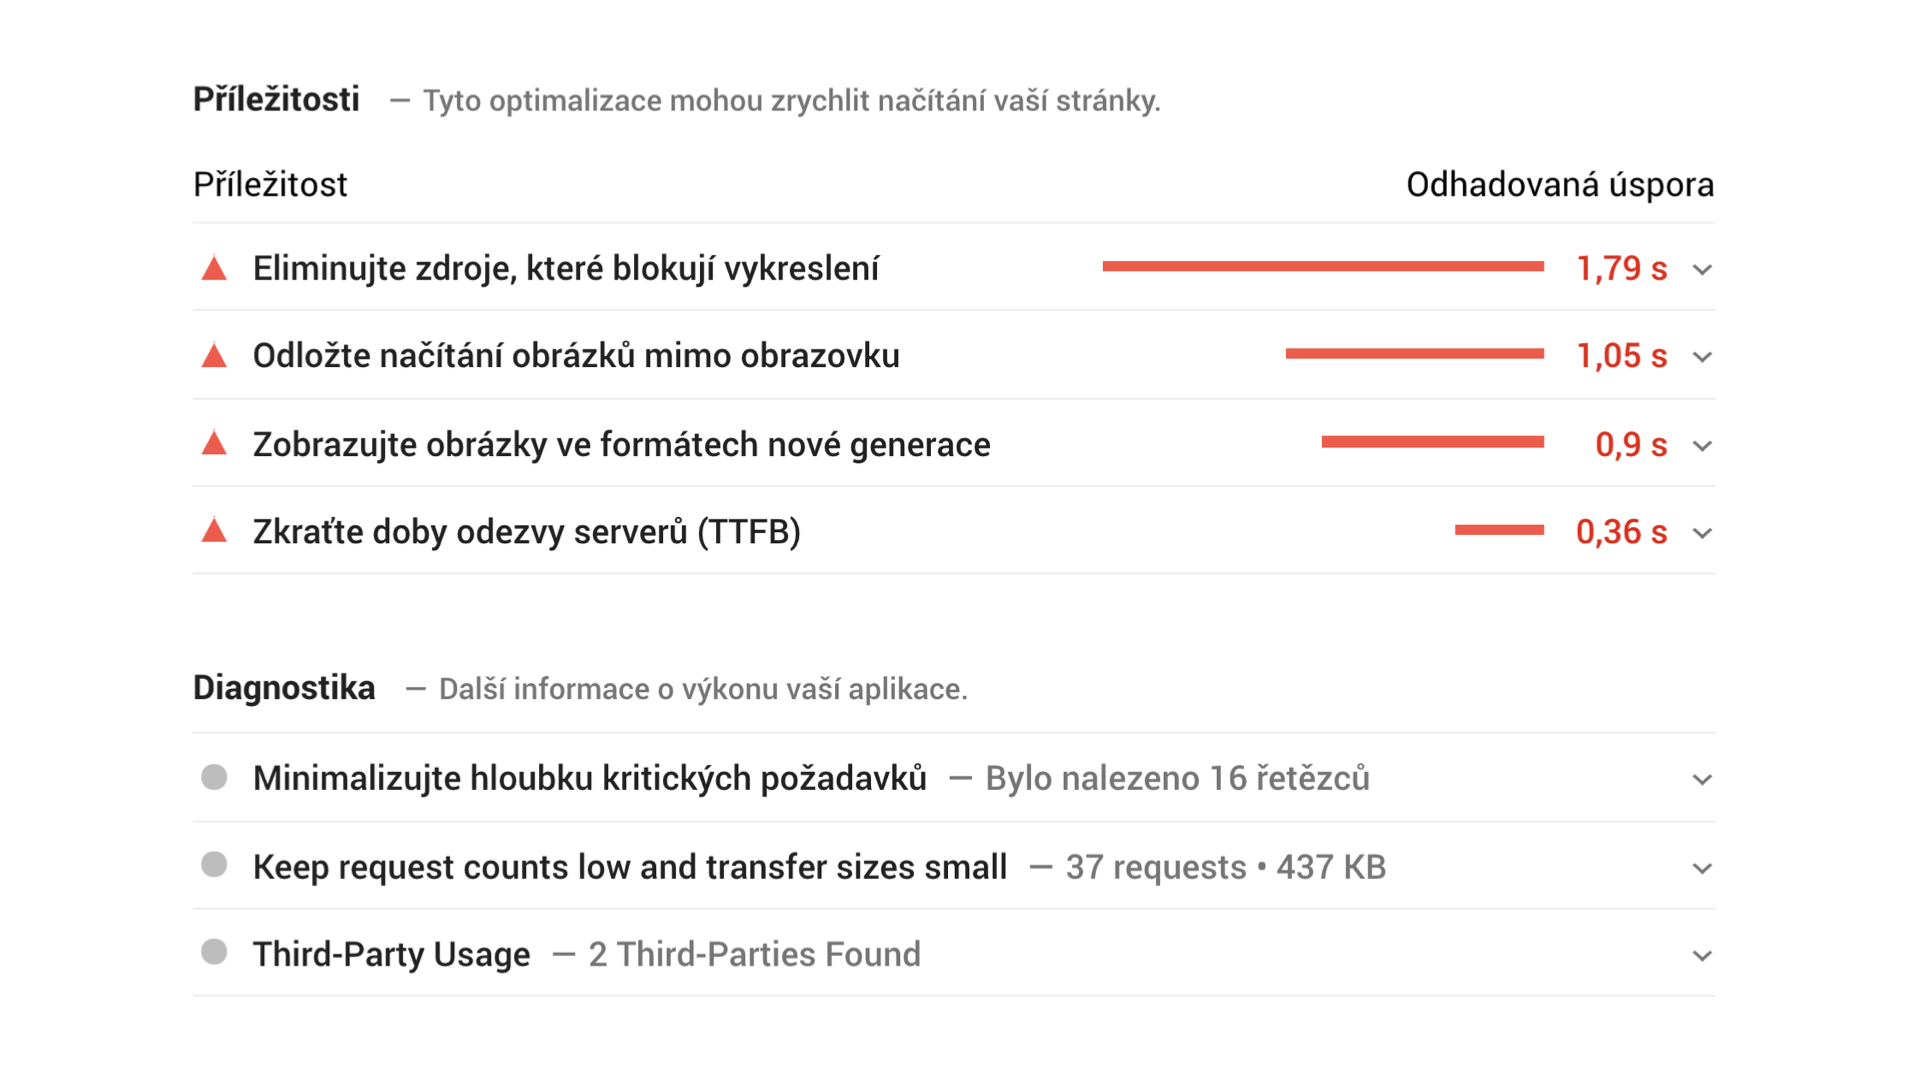1920x1080 pixels.
Task: Open chevron for the 0,9 s image formats row
Action: point(1702,445)
